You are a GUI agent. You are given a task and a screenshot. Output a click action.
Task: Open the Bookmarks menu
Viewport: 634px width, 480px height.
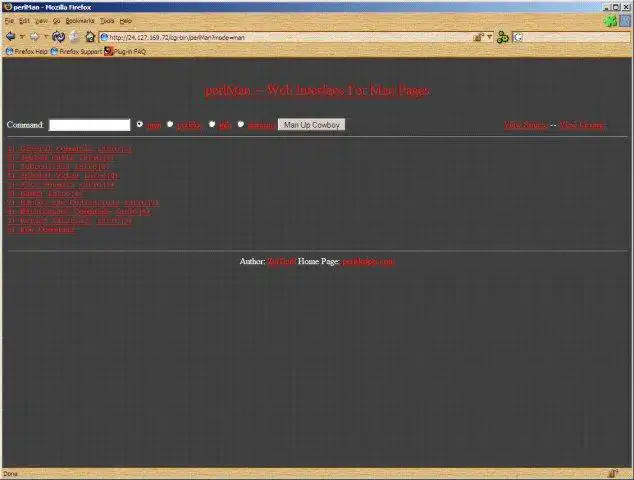point(80,21)
